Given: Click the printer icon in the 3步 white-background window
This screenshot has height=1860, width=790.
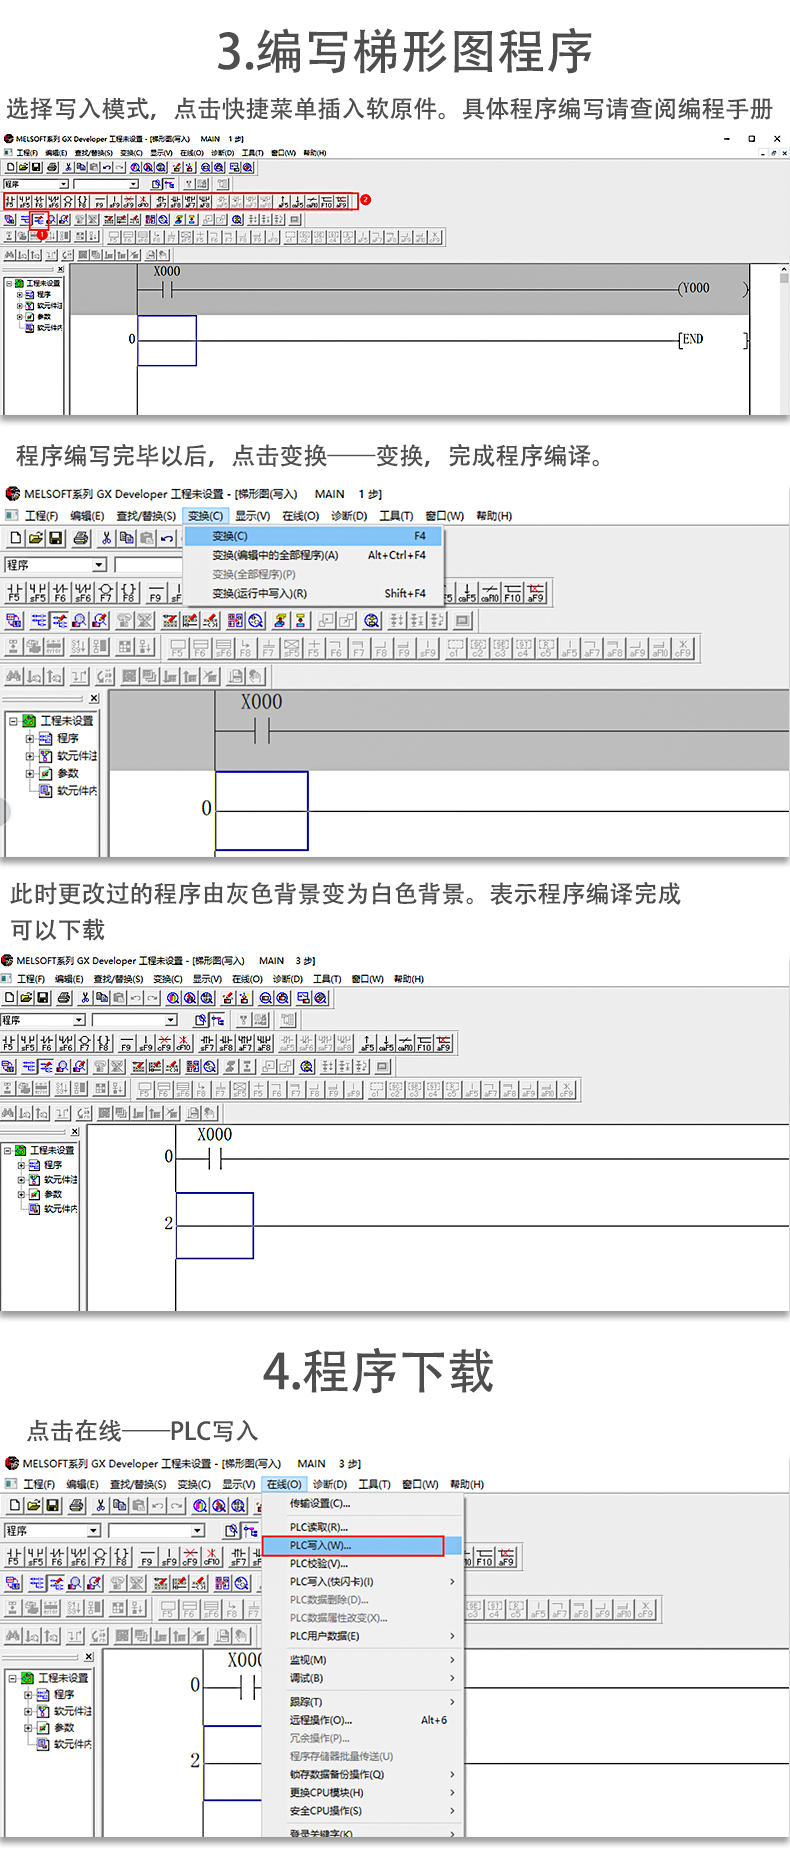Looking at the screenshot, I should (64, 997).
